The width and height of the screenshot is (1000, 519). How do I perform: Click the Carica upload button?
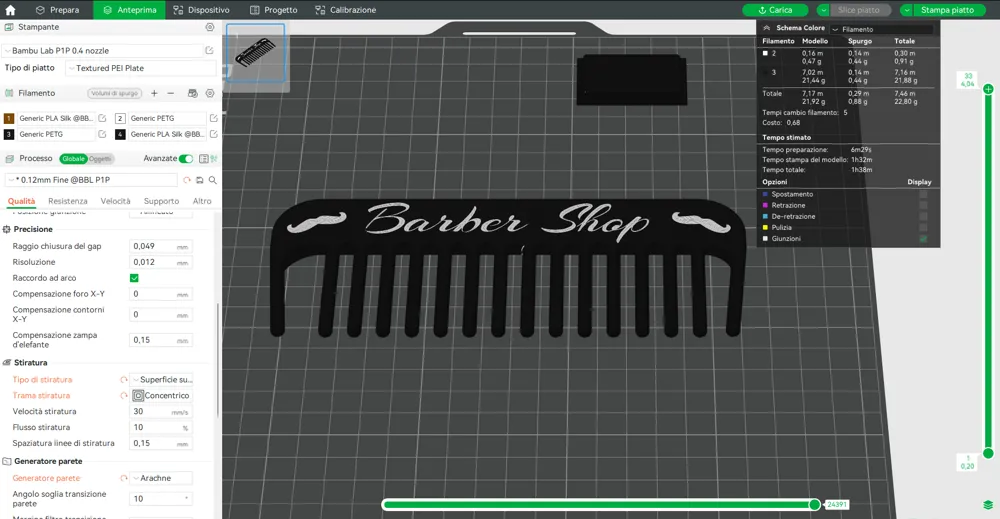[x=775, y=10]
